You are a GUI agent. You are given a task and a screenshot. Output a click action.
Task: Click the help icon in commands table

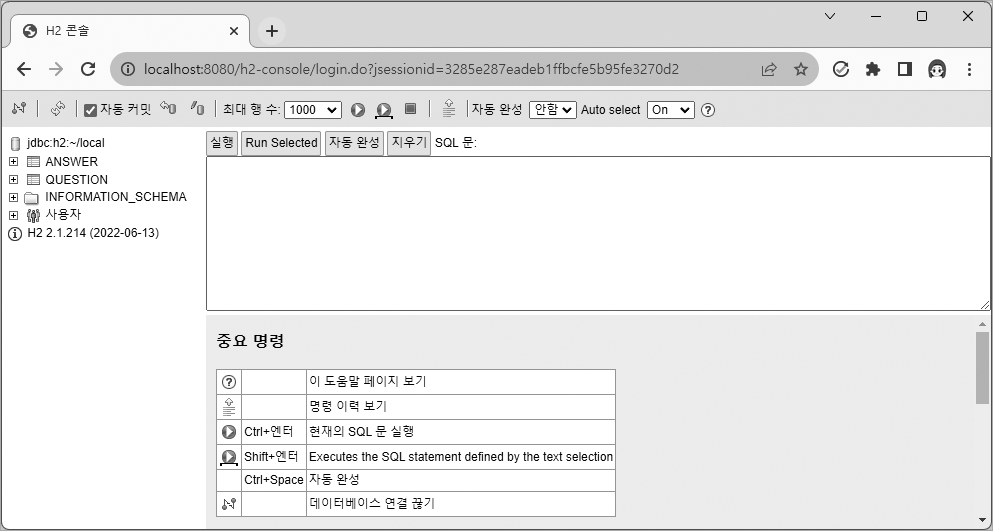coord(229,381)
